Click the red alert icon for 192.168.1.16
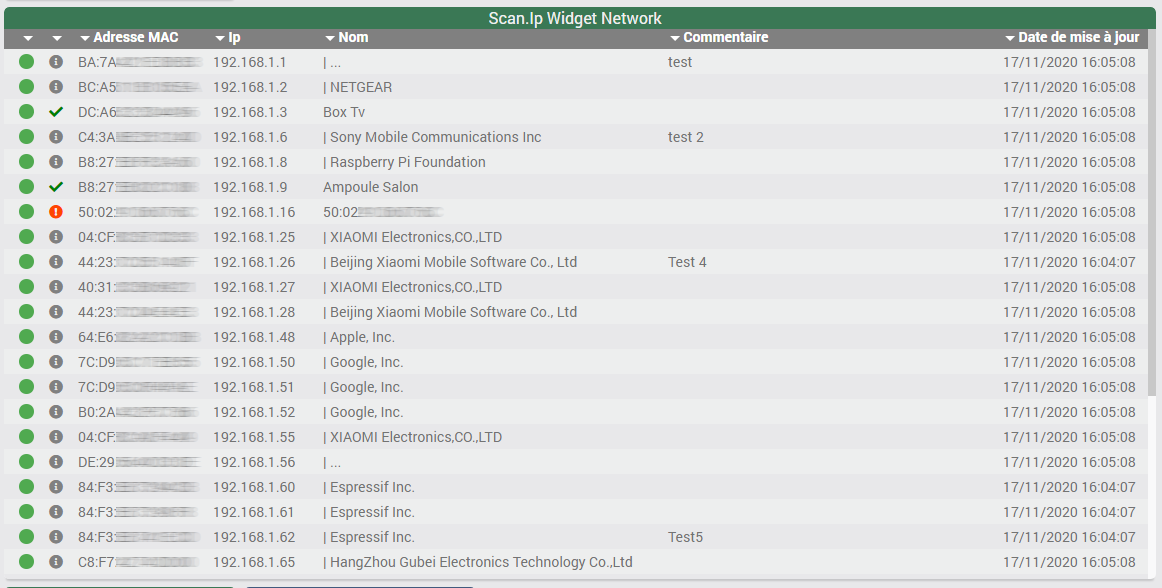The width and height of the screenshot is (1162, 588). click(56, 212)
